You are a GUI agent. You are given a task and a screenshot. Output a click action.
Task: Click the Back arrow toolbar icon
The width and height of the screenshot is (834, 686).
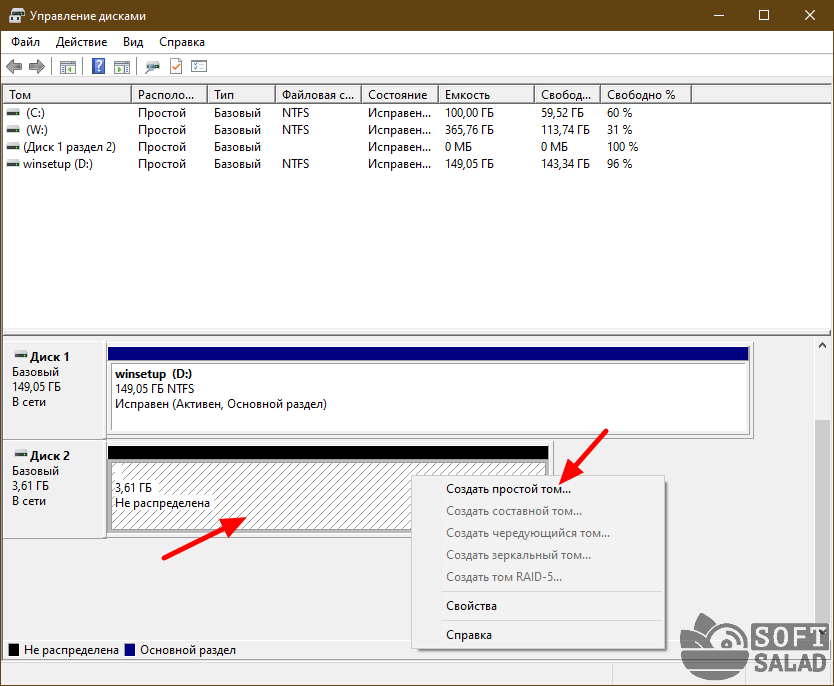click(14, 67)
